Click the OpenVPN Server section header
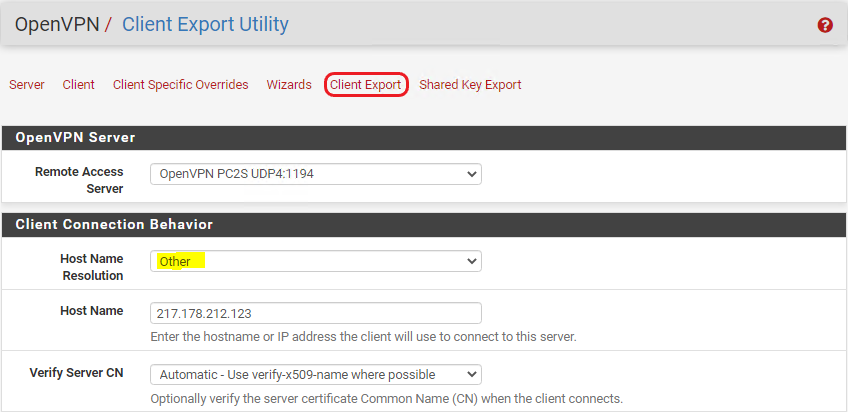Viewport: 848px width, 412px height. pyautogui.click(x=424, y=137)
